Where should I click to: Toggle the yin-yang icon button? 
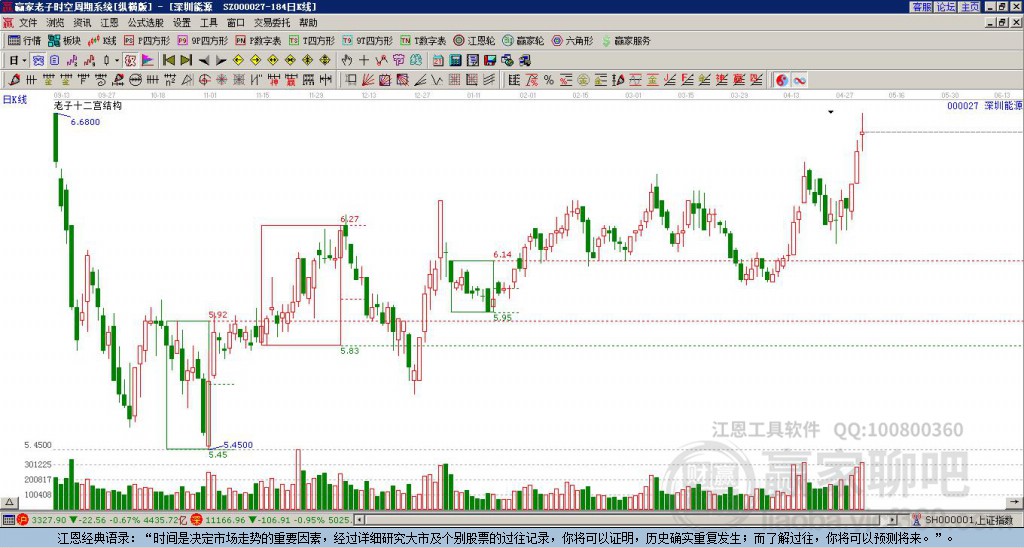tap(781, 80)
